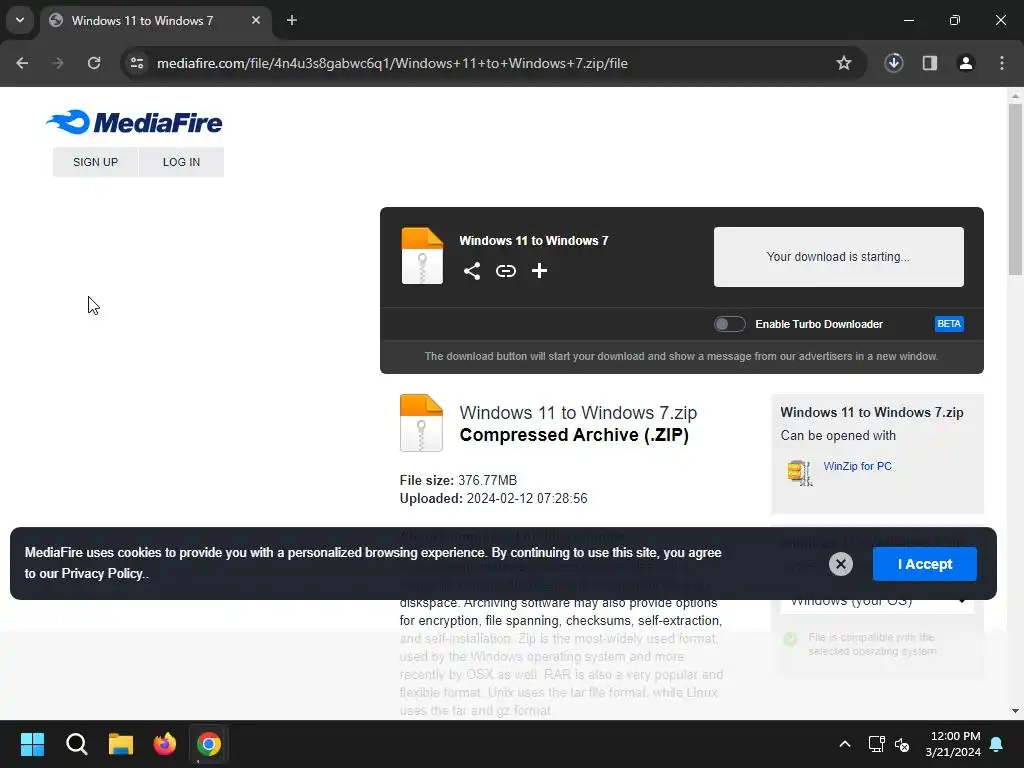Click the large zip icon beside Compressed Archive
1024x768 pixels.
click(x=421, y=423)
